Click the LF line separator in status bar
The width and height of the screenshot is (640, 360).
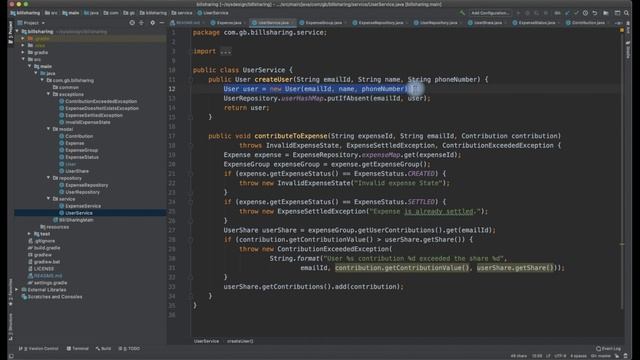click(x=548, y=356)
